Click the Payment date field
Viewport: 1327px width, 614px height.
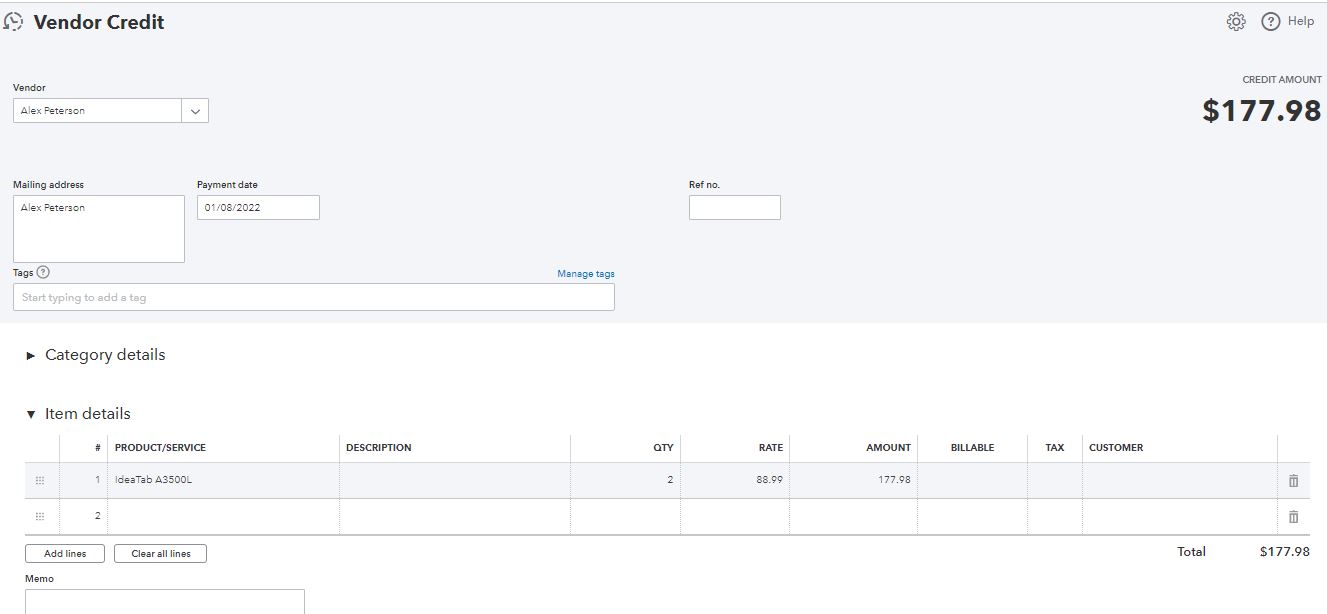258,208
